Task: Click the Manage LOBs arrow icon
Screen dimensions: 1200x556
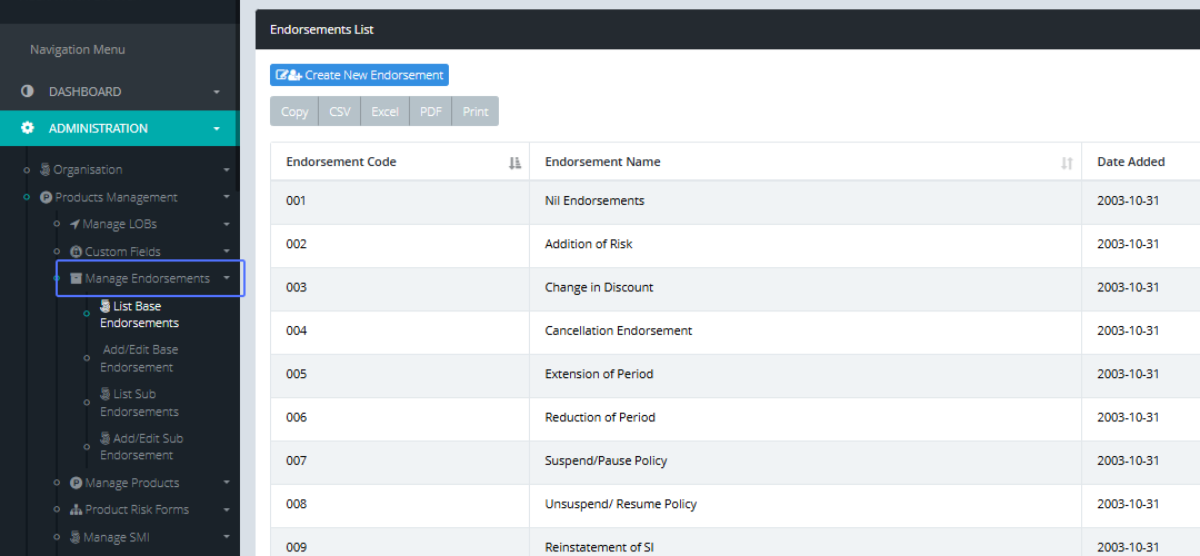Action: (x=75, y=224)
